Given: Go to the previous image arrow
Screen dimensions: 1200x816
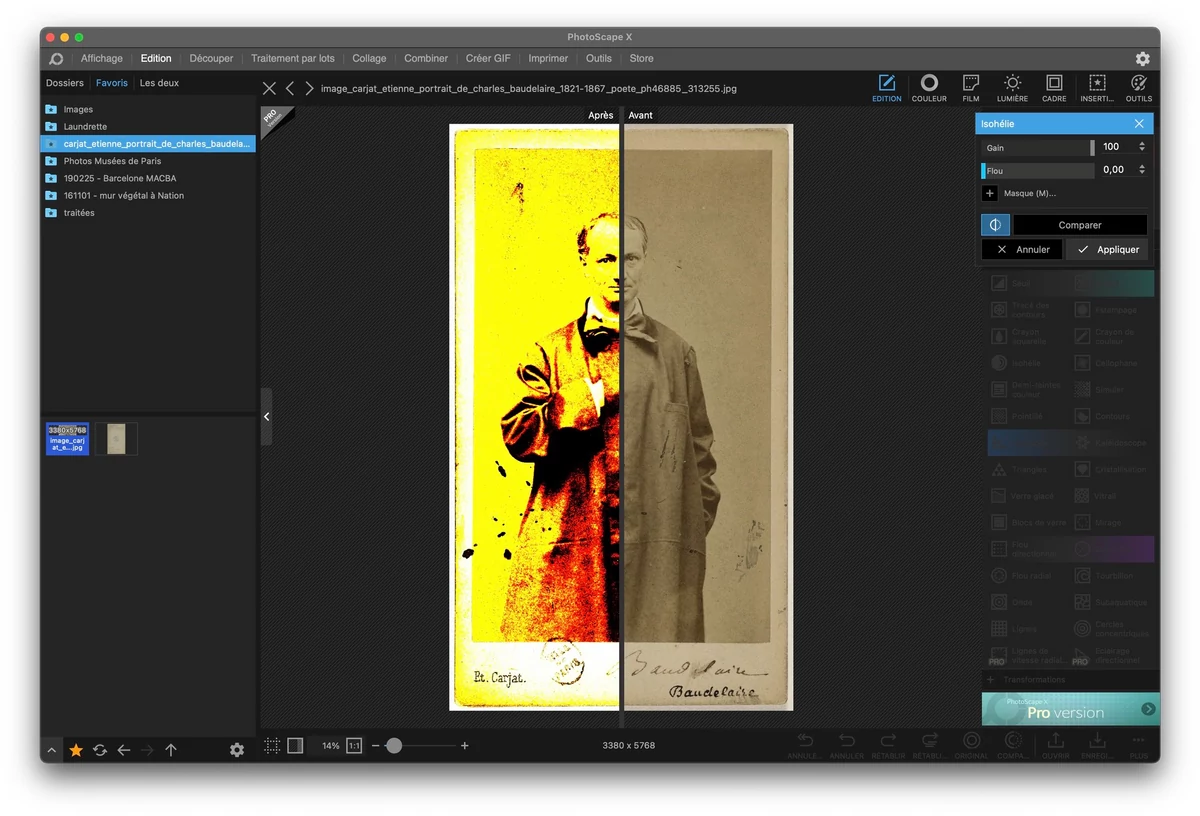Looking at the screenshot, I should (x=290, y=88).
